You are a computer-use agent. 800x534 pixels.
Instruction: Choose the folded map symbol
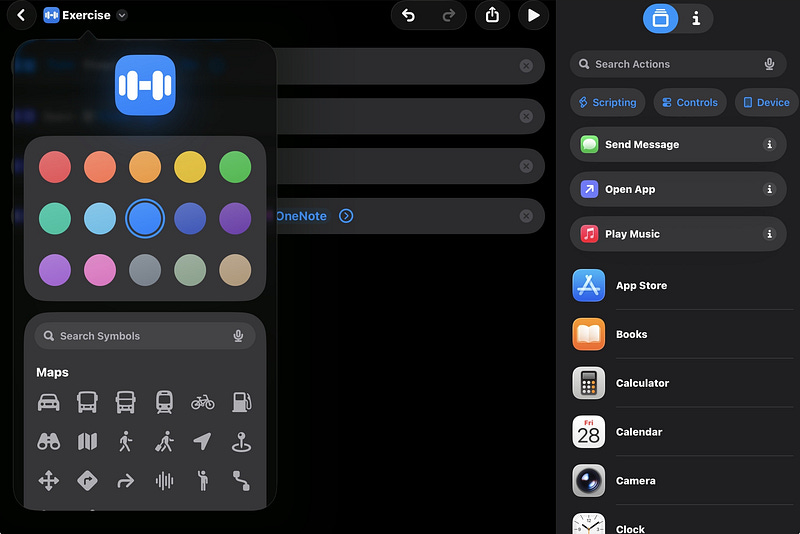click(87, 441)
